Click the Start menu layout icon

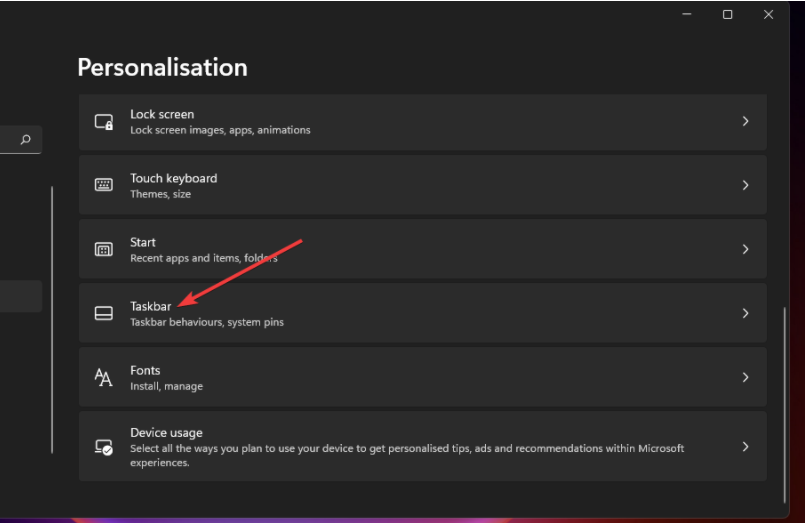coord(104,249)
